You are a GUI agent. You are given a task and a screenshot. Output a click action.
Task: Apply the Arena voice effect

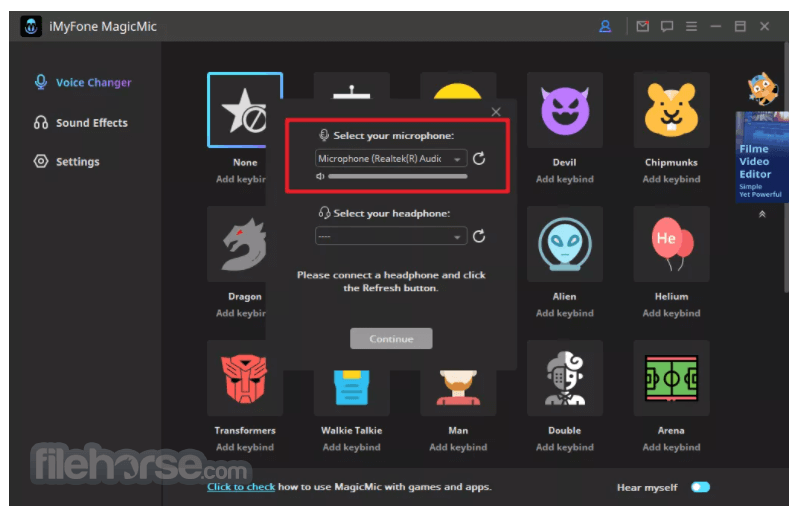tap(671, 378)
